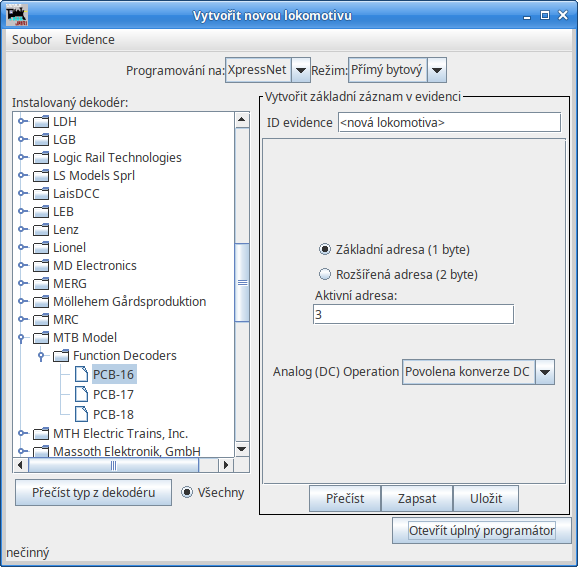Collapse the MTB Model tree node
The height and width of the screenshot is (567, 578).
[21, 338]
